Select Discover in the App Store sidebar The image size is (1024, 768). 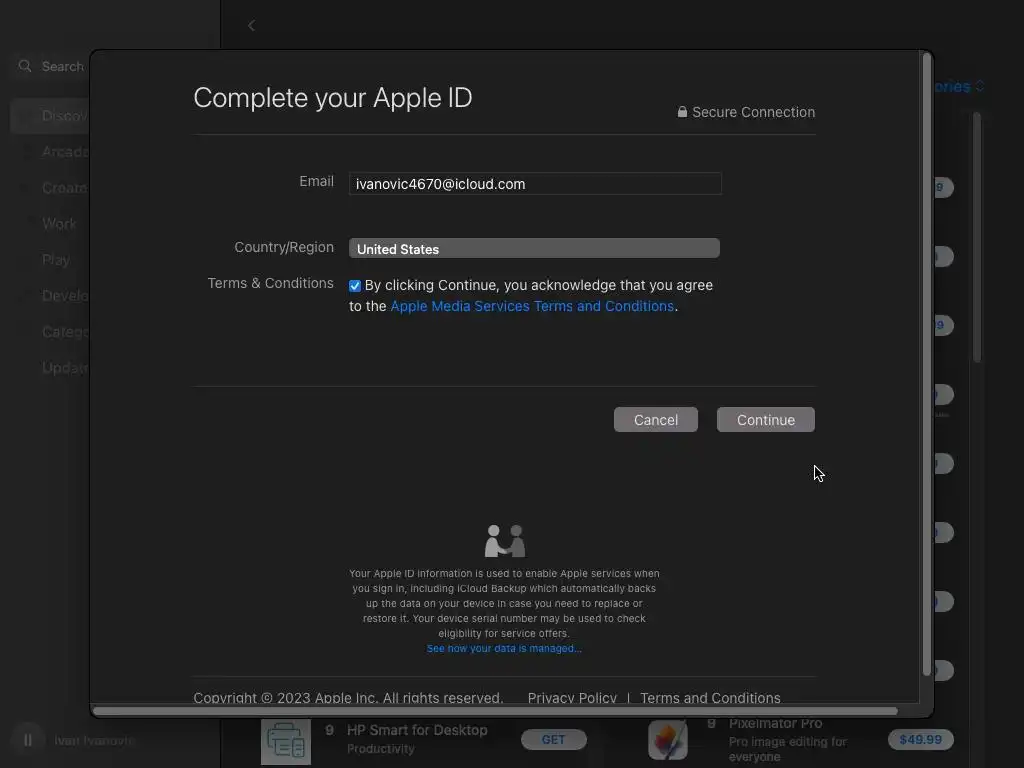coord(50,116)
